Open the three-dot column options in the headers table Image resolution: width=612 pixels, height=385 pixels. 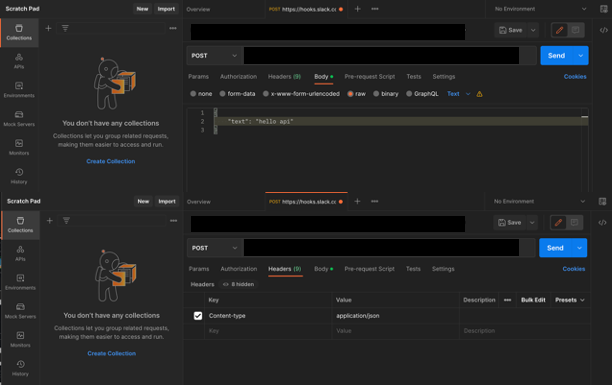[x=507, y=300]
